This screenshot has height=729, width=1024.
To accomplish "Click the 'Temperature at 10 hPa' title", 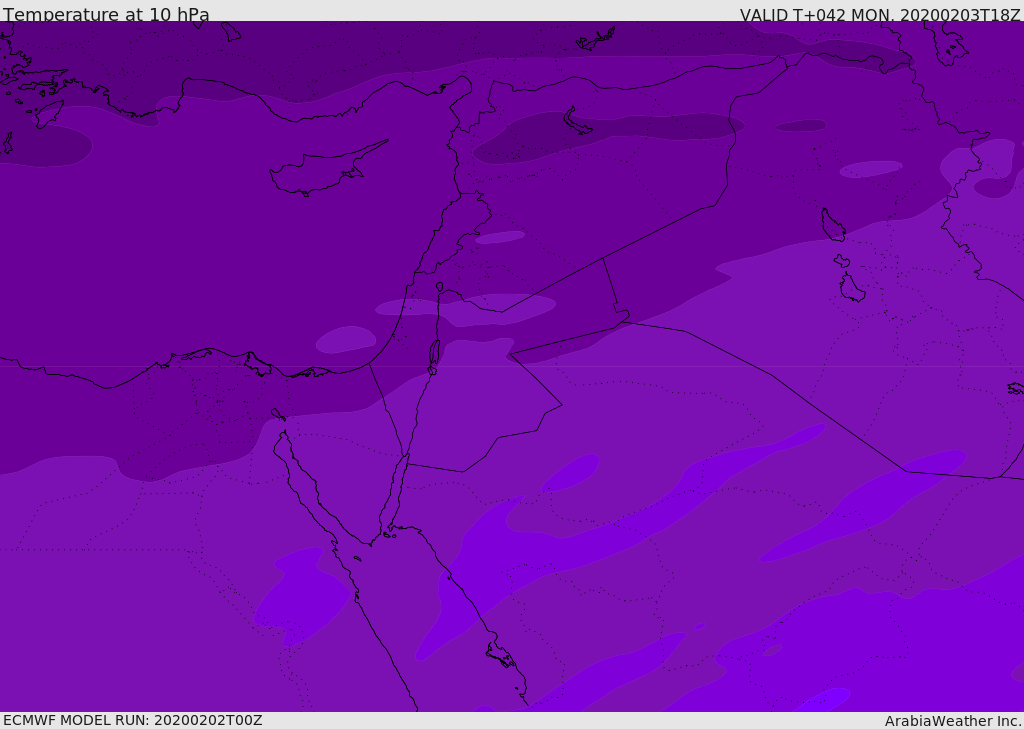I will point(106,14).
